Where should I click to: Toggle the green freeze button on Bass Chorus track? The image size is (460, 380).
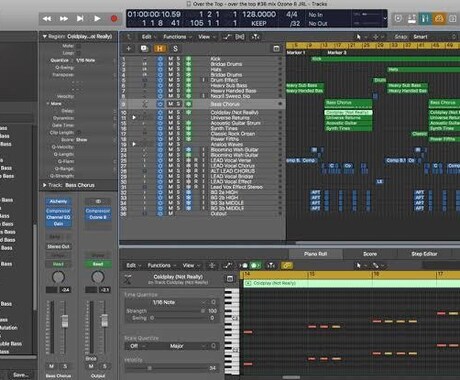pos(188,104)
